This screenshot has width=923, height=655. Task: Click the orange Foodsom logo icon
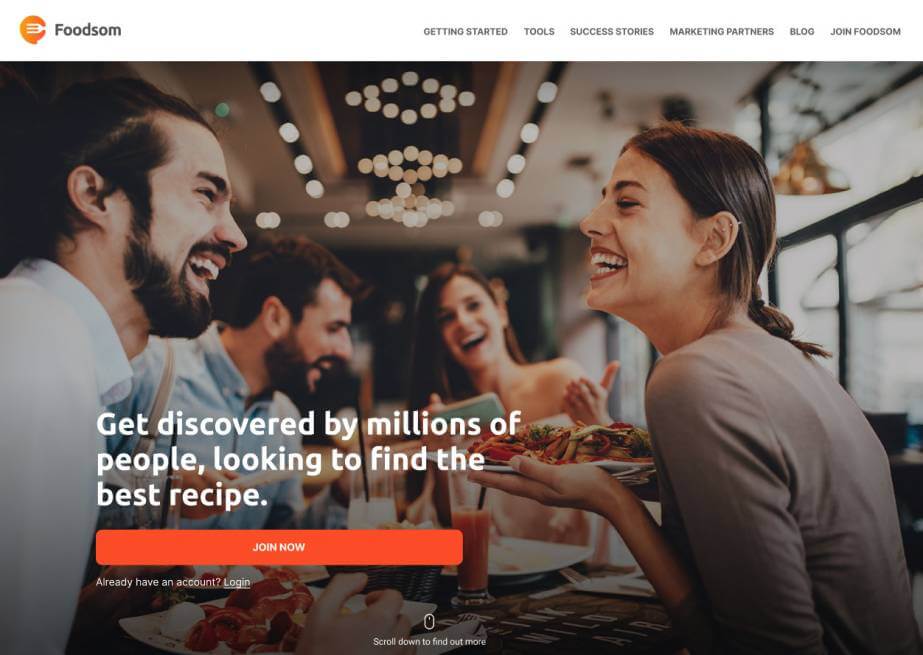click(x=32, y=29)
